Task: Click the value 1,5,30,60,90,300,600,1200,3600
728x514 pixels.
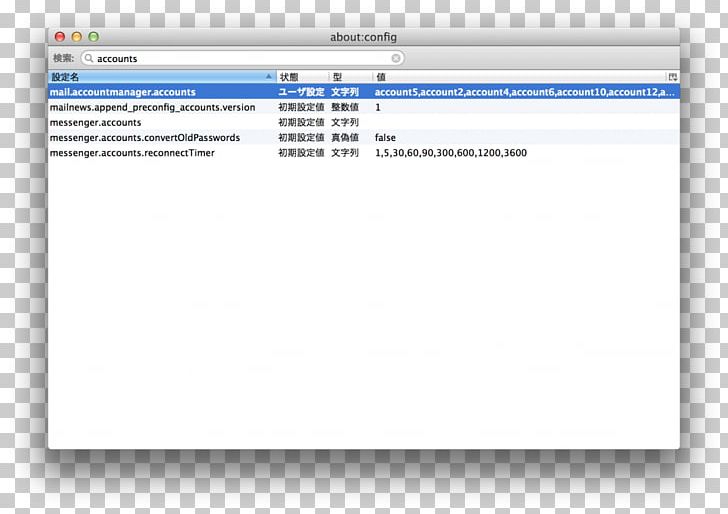Action: tap(451, 153)
